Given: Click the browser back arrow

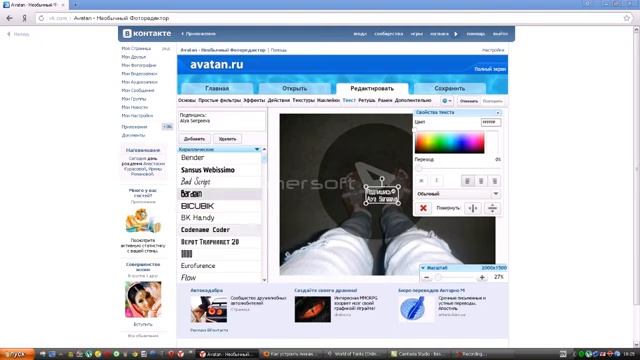Looking at the screenshot, I should point(9,18).
